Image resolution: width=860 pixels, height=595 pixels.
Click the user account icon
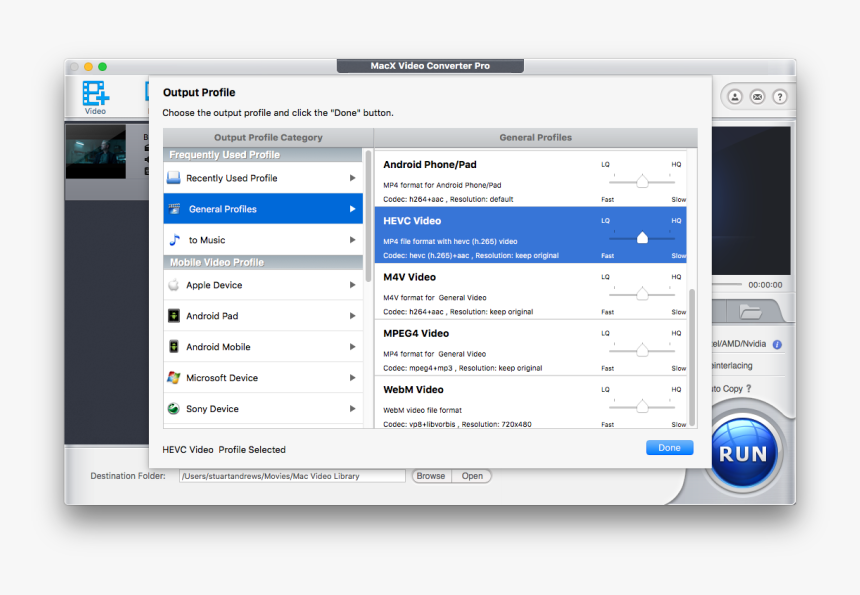click(x=735, y=97)
